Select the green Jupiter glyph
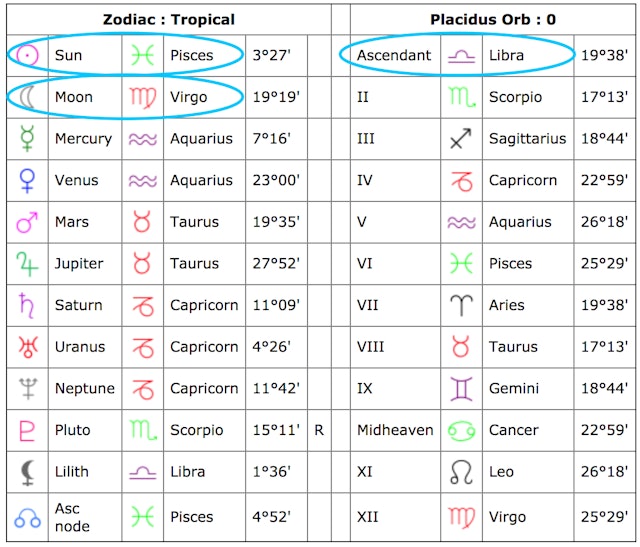Image resolution: width=640 pixels, height=547 pixels. coord(27,263)
